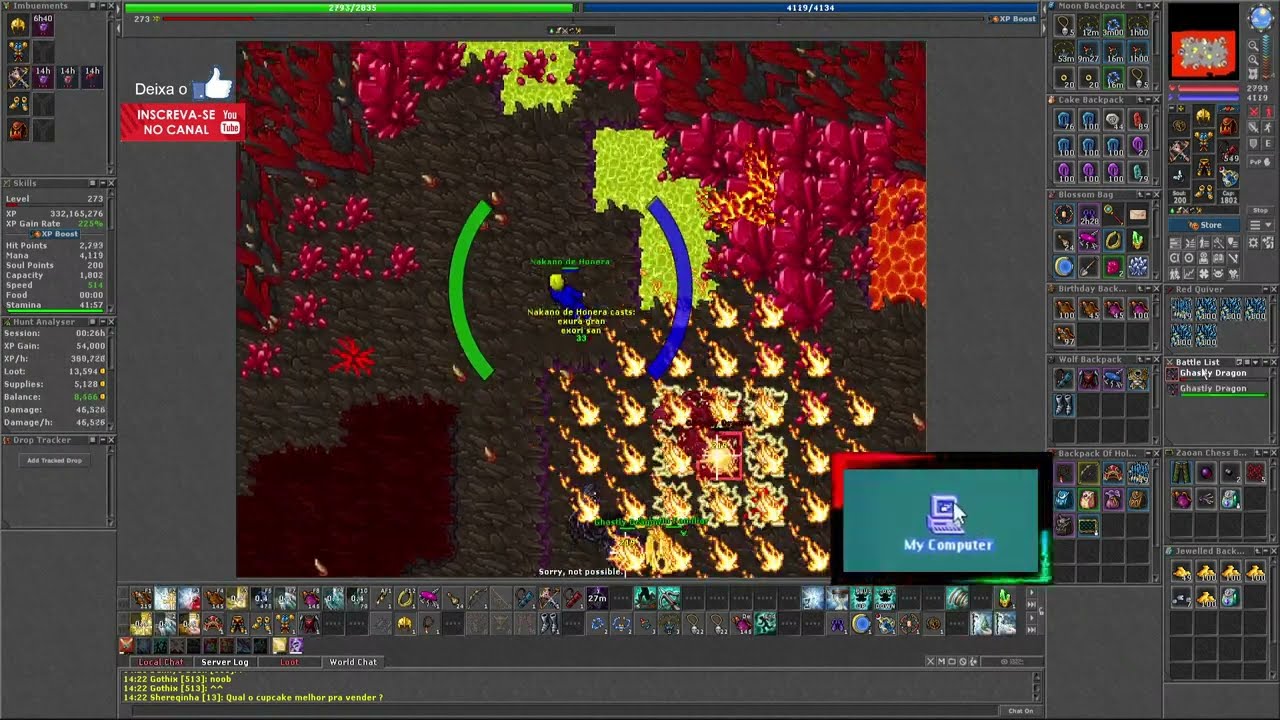1280x720 pixels.
Task: Click the letter item in Blossom Bag
Action: click(x=1138, y=215)
